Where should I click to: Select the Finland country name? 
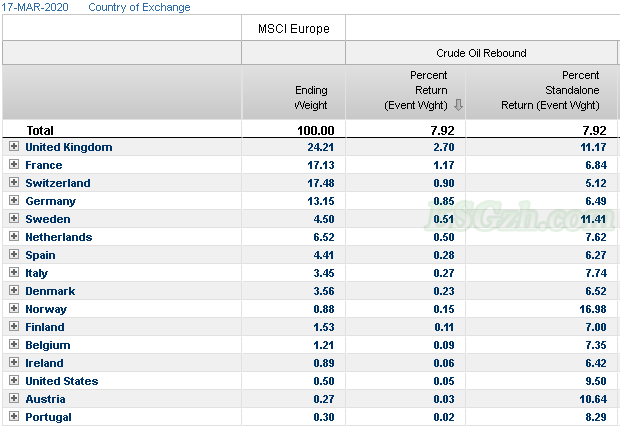45,327
